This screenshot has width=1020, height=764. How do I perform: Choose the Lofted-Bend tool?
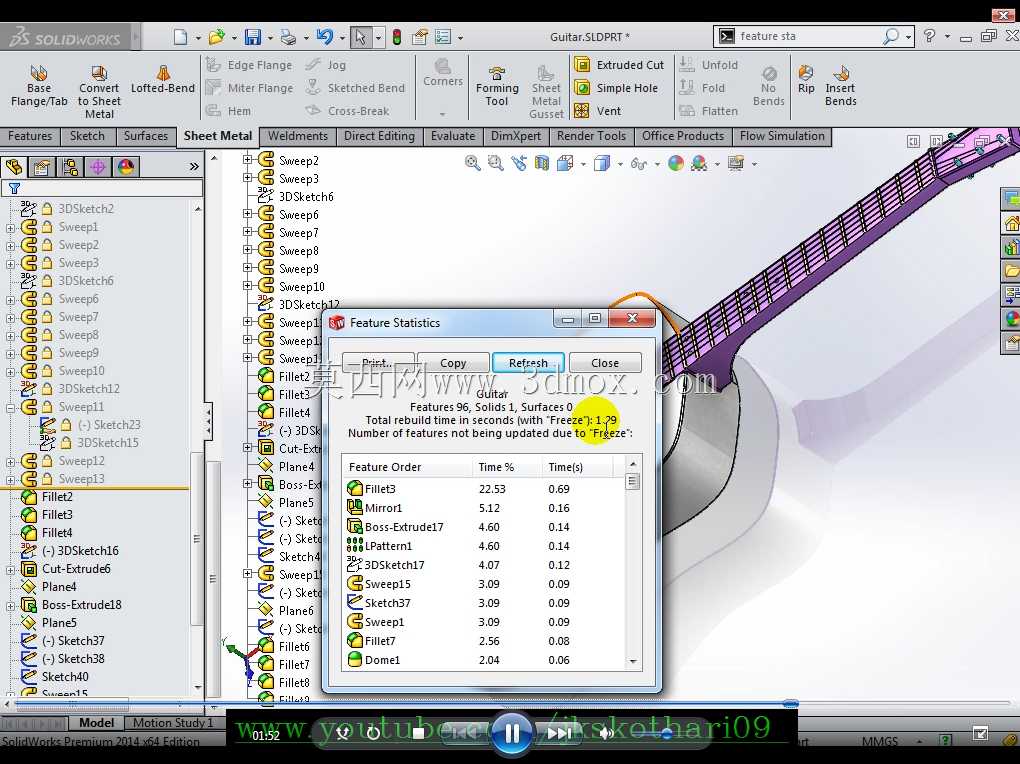coord(163,79)
